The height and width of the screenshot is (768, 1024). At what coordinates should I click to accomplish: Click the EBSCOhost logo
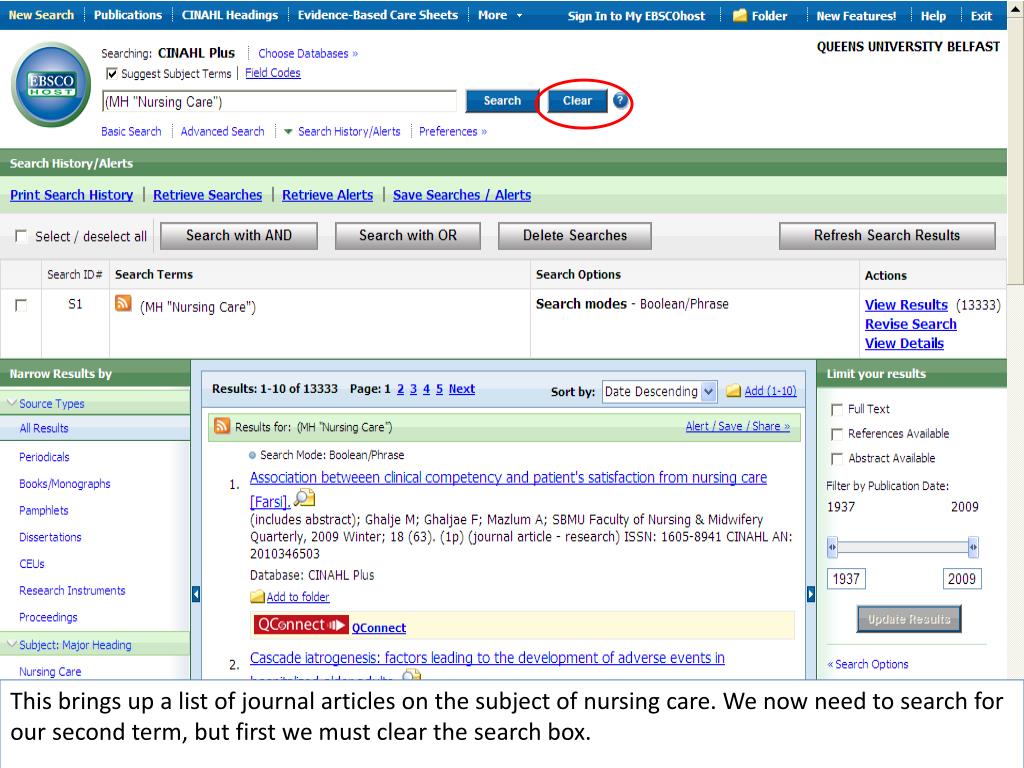pos(51,84)
